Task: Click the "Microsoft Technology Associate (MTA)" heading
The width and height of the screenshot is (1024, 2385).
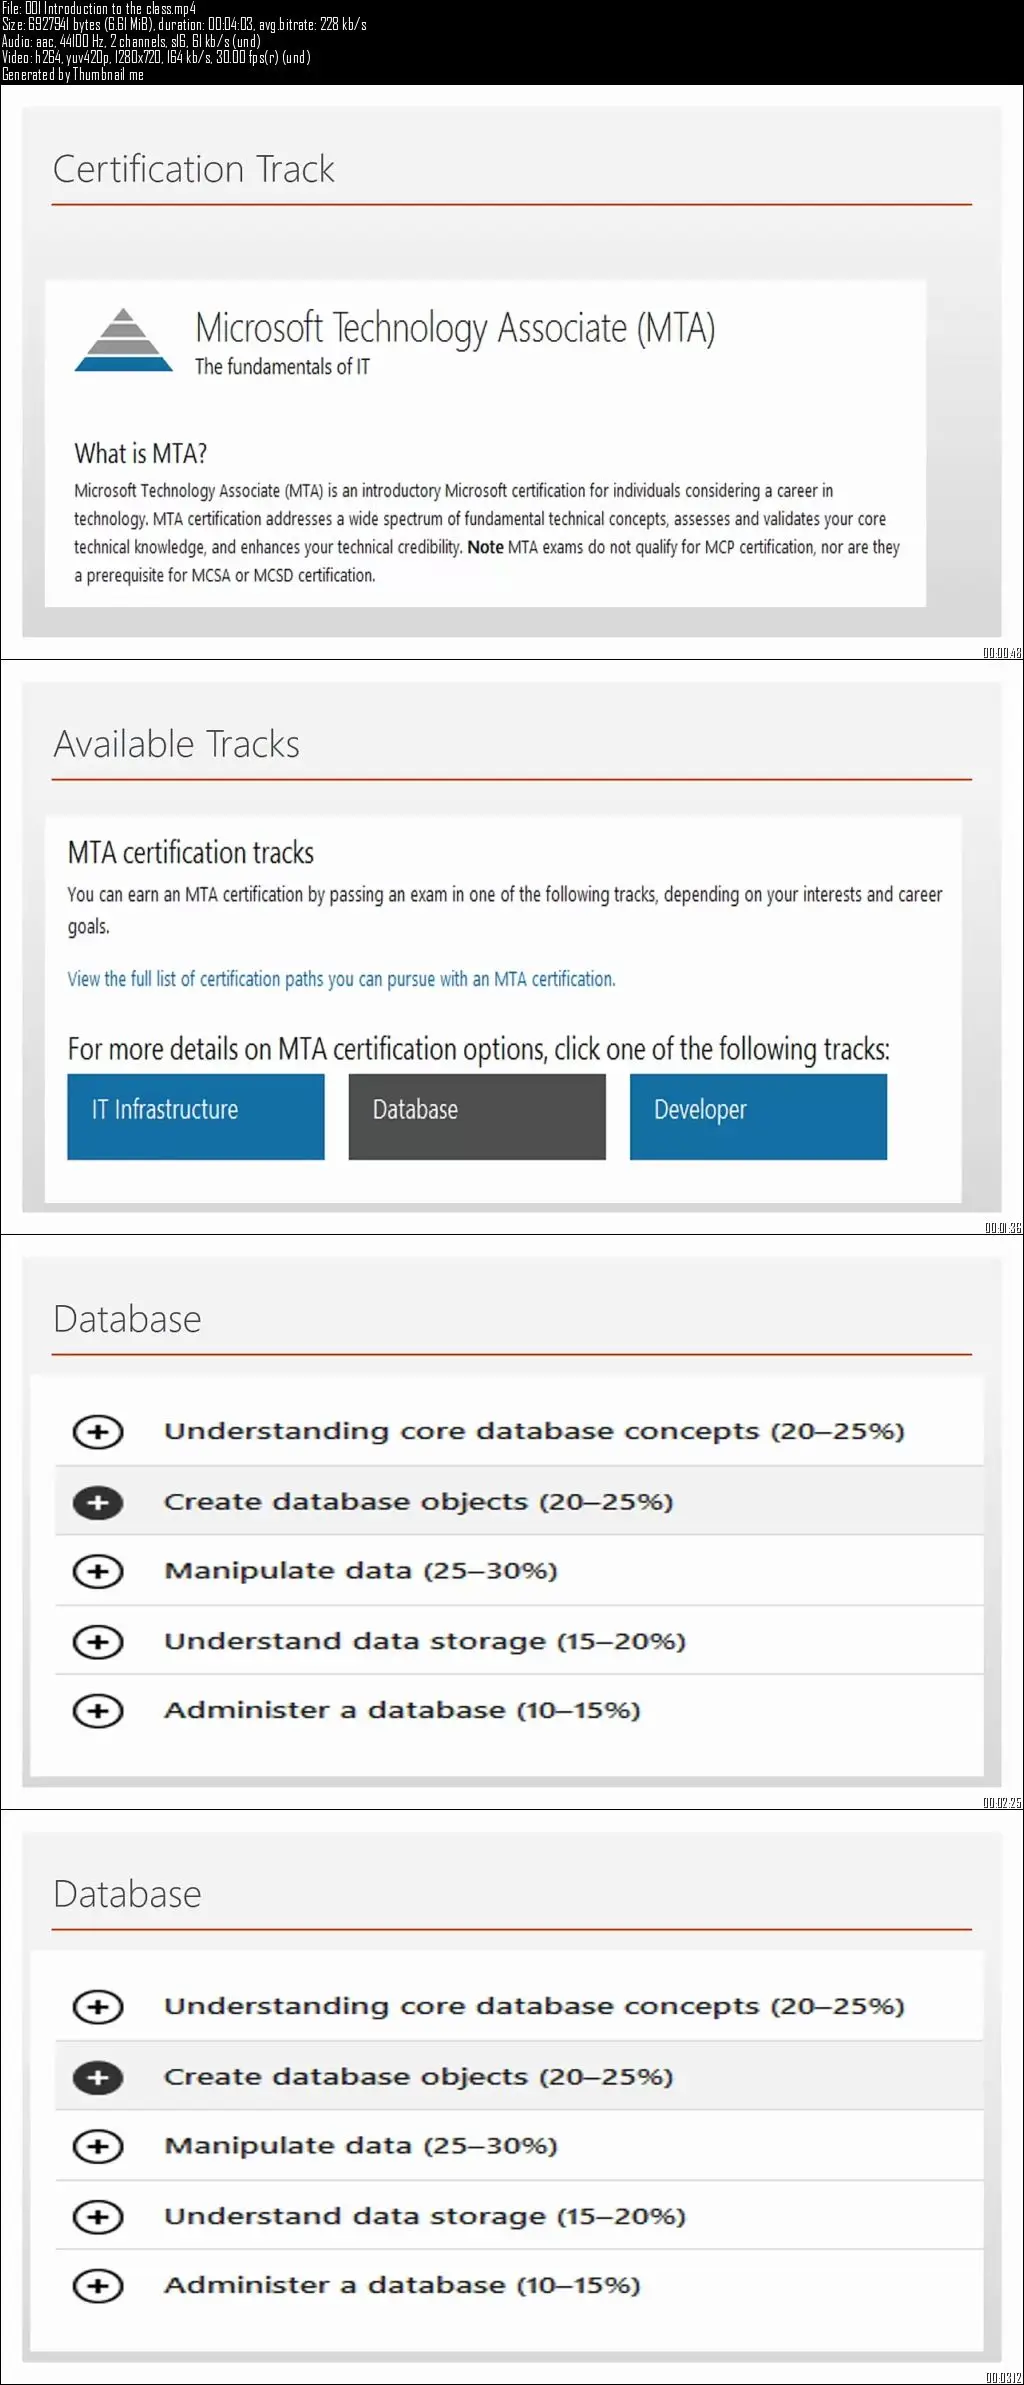Action: (455, 328)
